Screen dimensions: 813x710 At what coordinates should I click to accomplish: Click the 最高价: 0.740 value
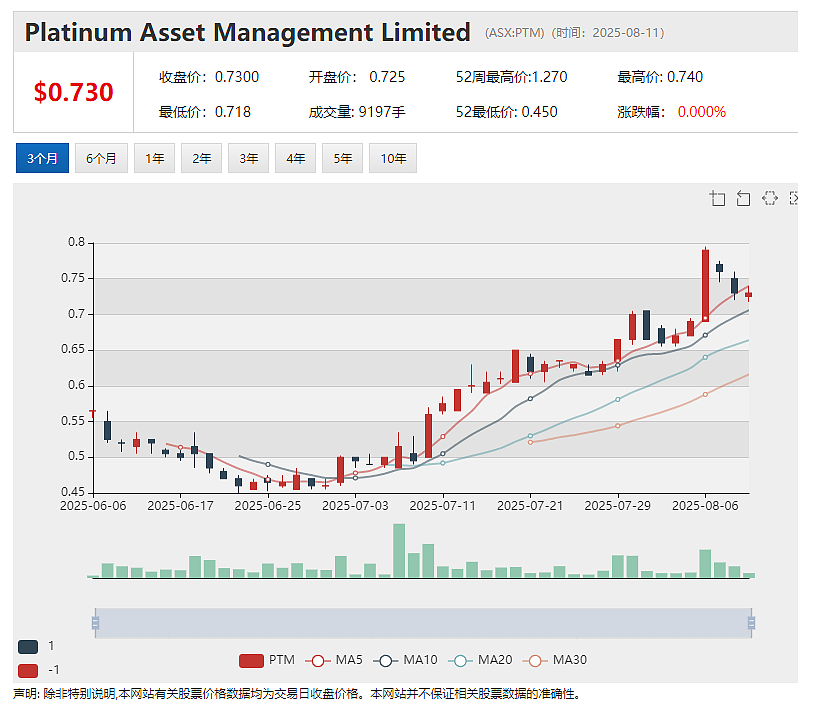660,77
